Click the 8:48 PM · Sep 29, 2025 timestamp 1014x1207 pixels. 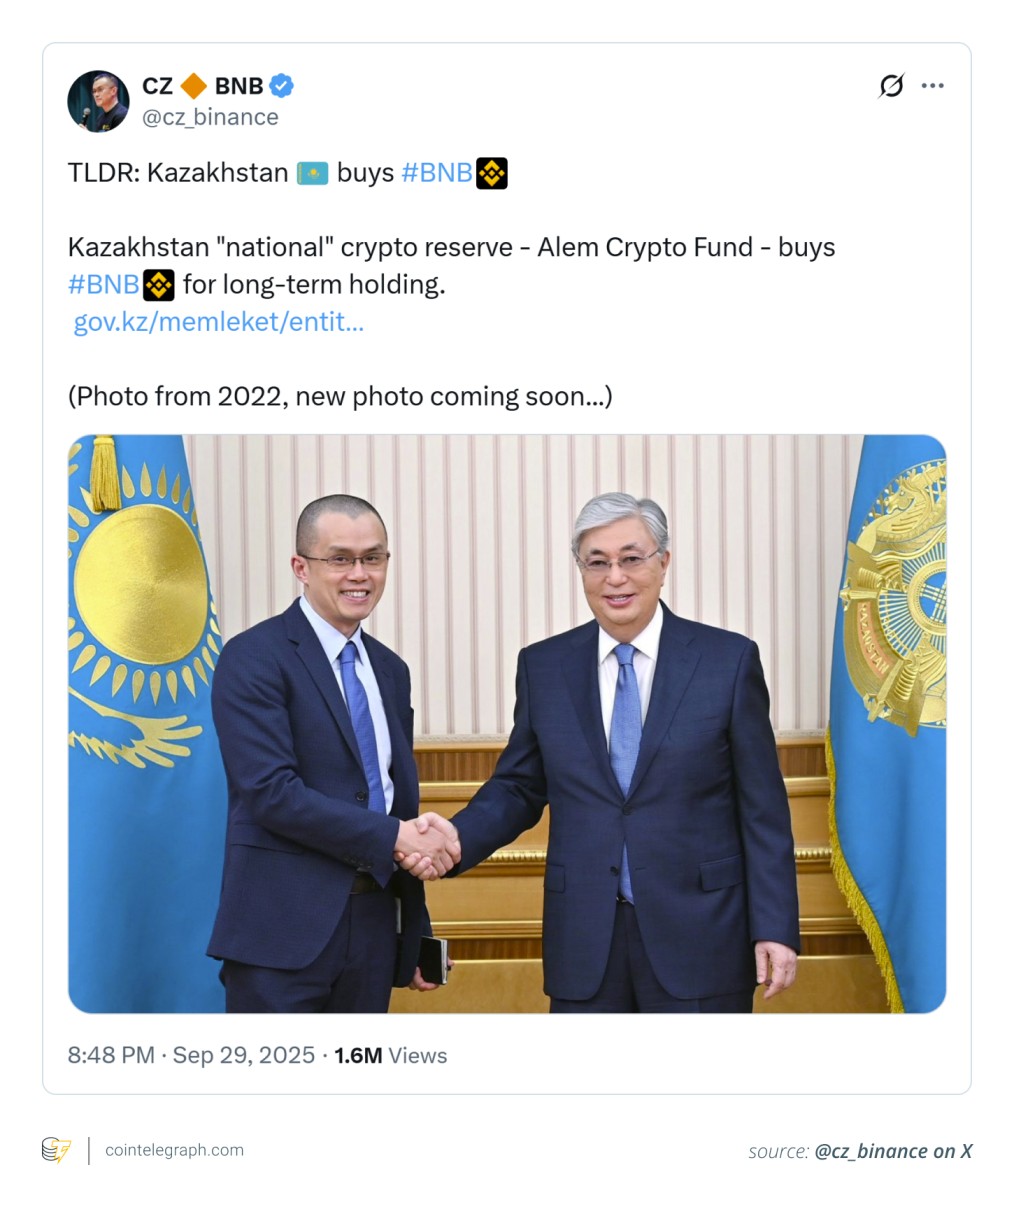click(x=191, y=1055)
